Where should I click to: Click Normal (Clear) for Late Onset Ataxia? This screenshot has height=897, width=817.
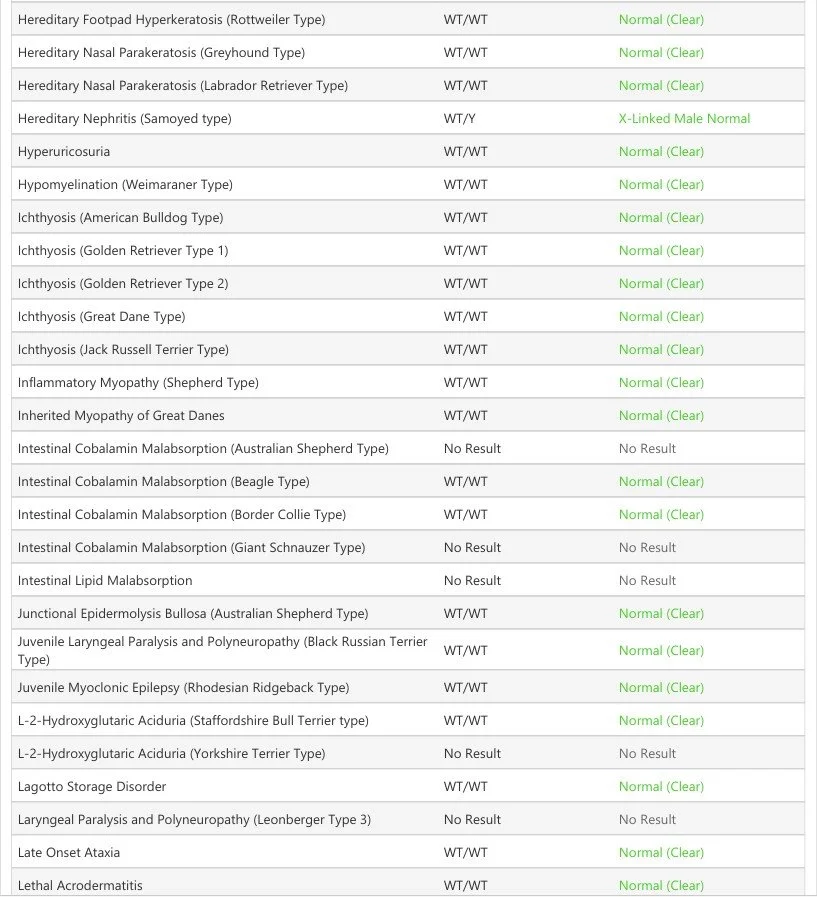[x=661, y=852]
